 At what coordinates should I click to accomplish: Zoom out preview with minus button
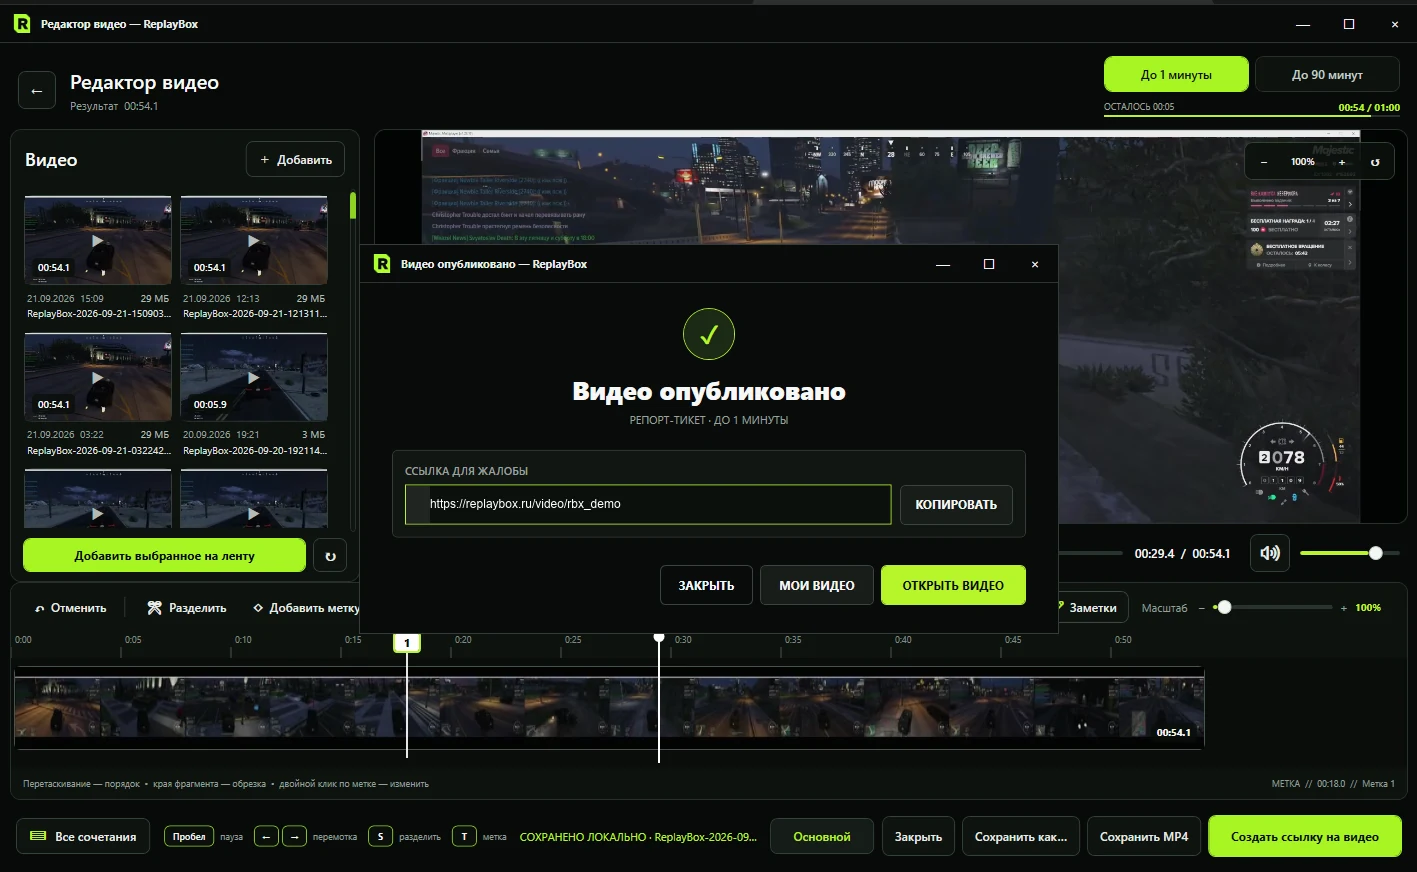[1264, 162]
